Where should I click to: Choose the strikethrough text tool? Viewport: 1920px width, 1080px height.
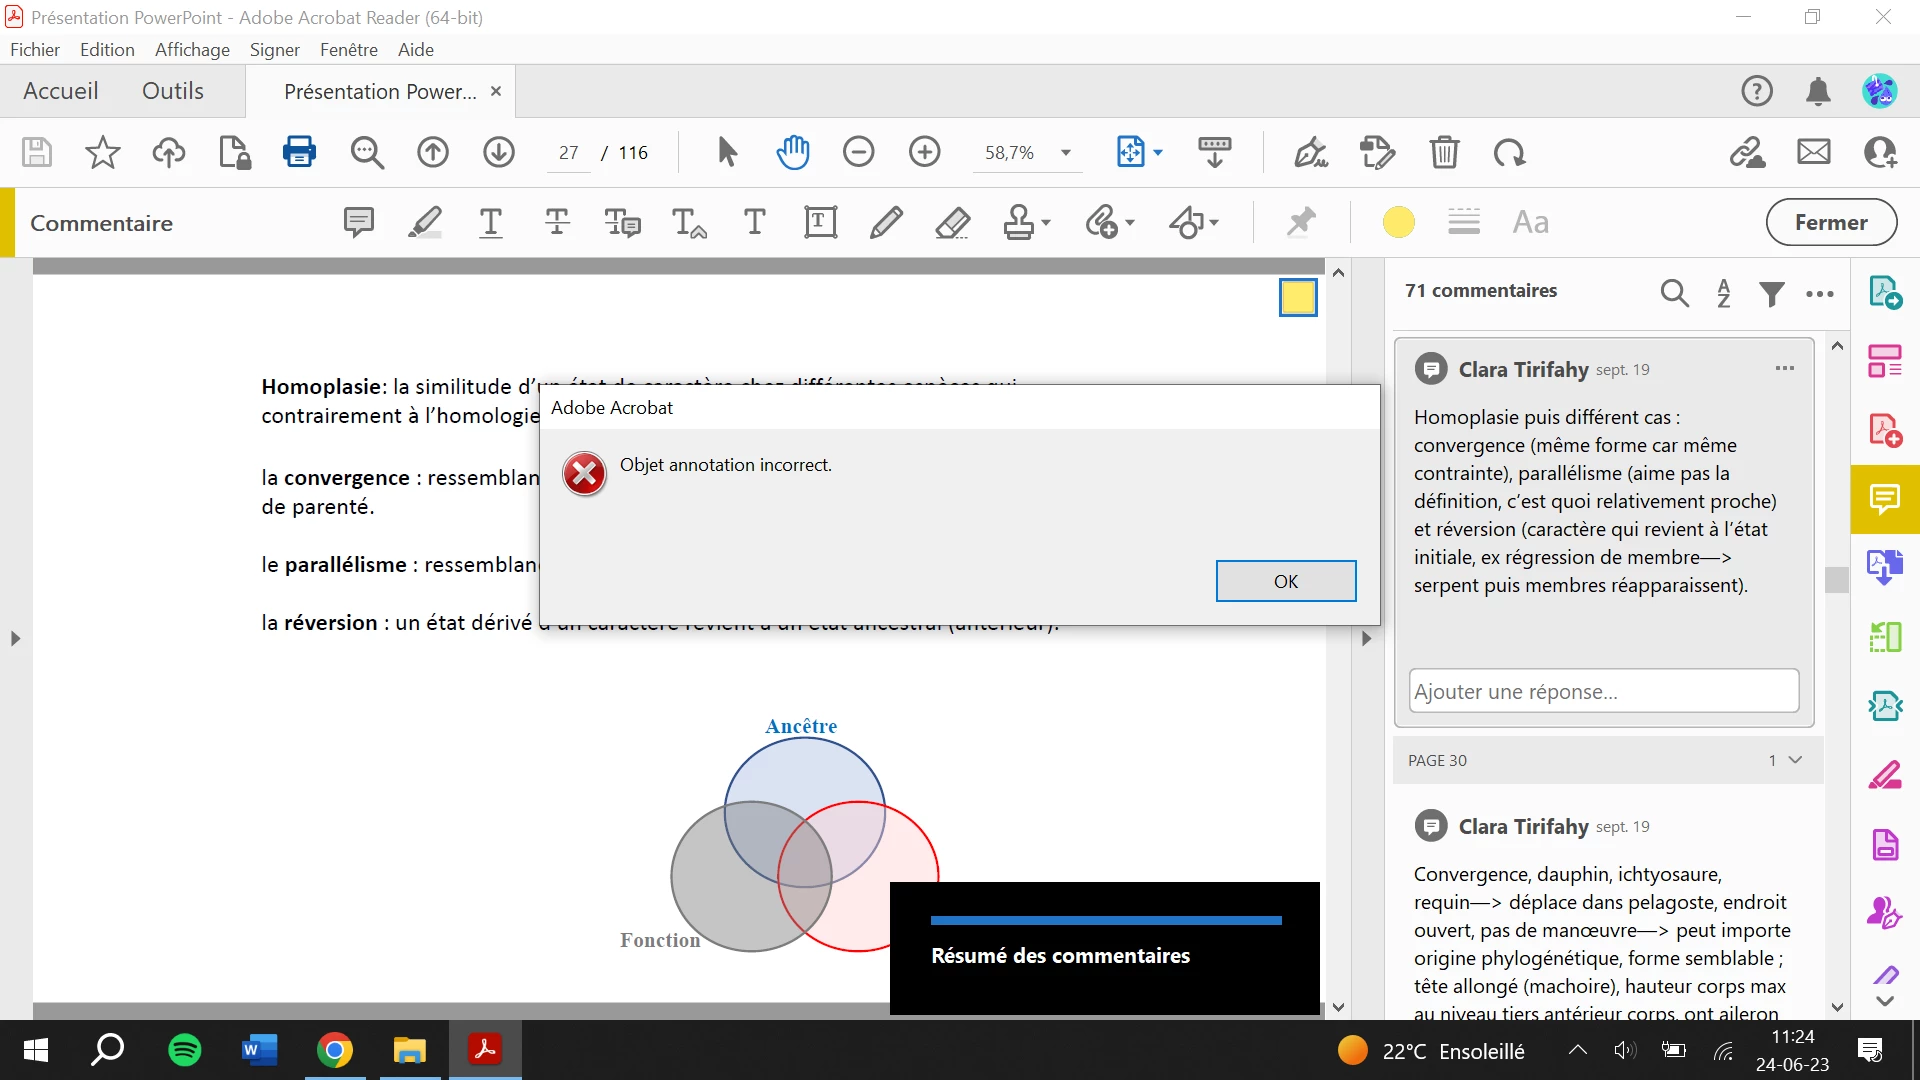pyautogui.click(x=557, y=222)
